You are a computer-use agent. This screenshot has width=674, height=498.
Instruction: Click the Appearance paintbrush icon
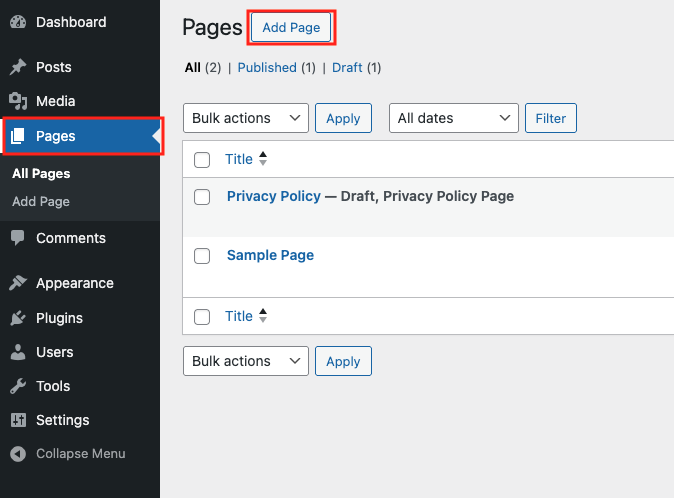(18, 283)
